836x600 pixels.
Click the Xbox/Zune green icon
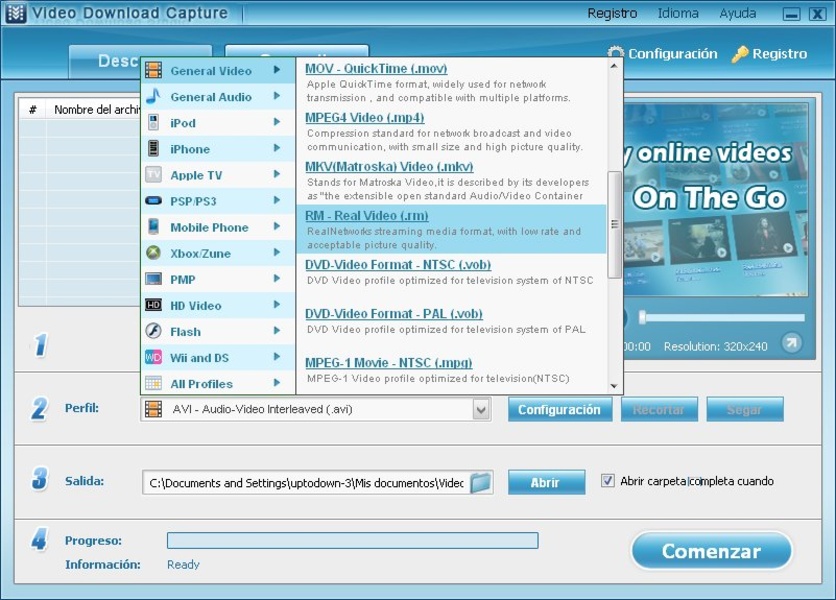(154, 253)
